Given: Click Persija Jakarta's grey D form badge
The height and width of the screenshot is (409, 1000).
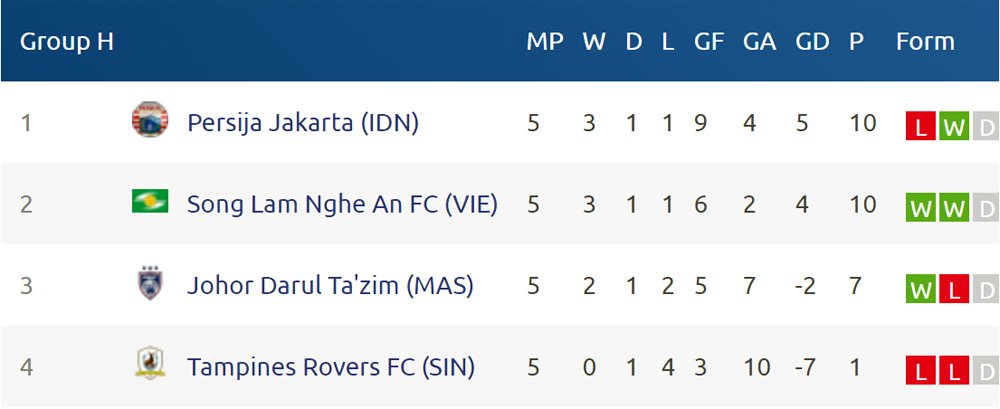Looking at the screenshot, I should click(986, 126).
